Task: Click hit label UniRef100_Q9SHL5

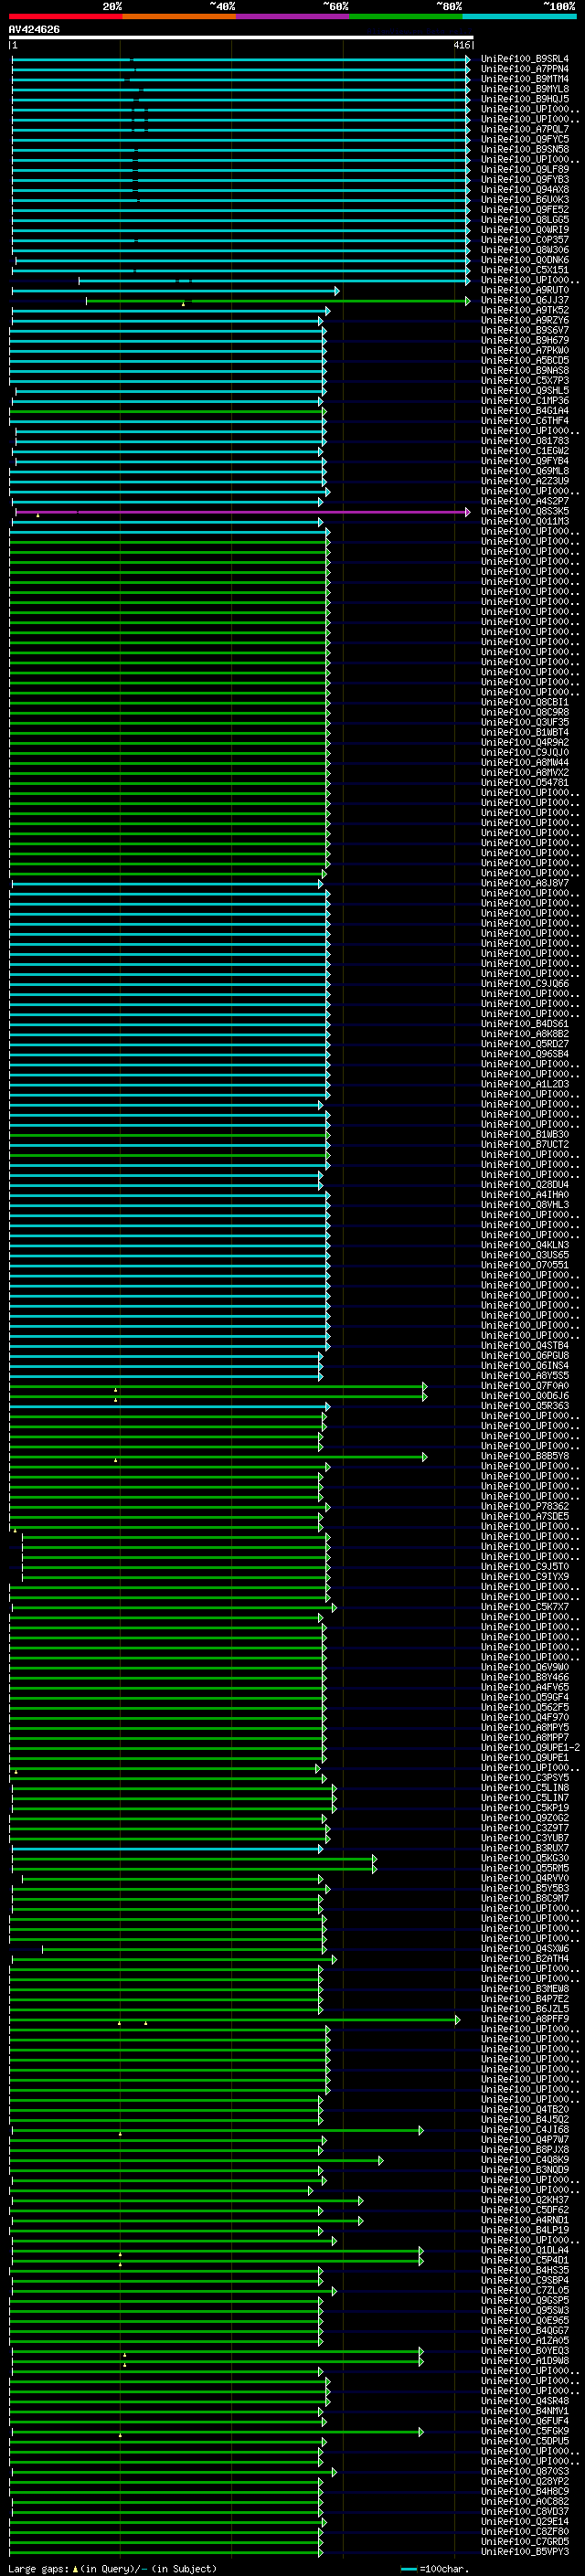Action: click(525, 390)
